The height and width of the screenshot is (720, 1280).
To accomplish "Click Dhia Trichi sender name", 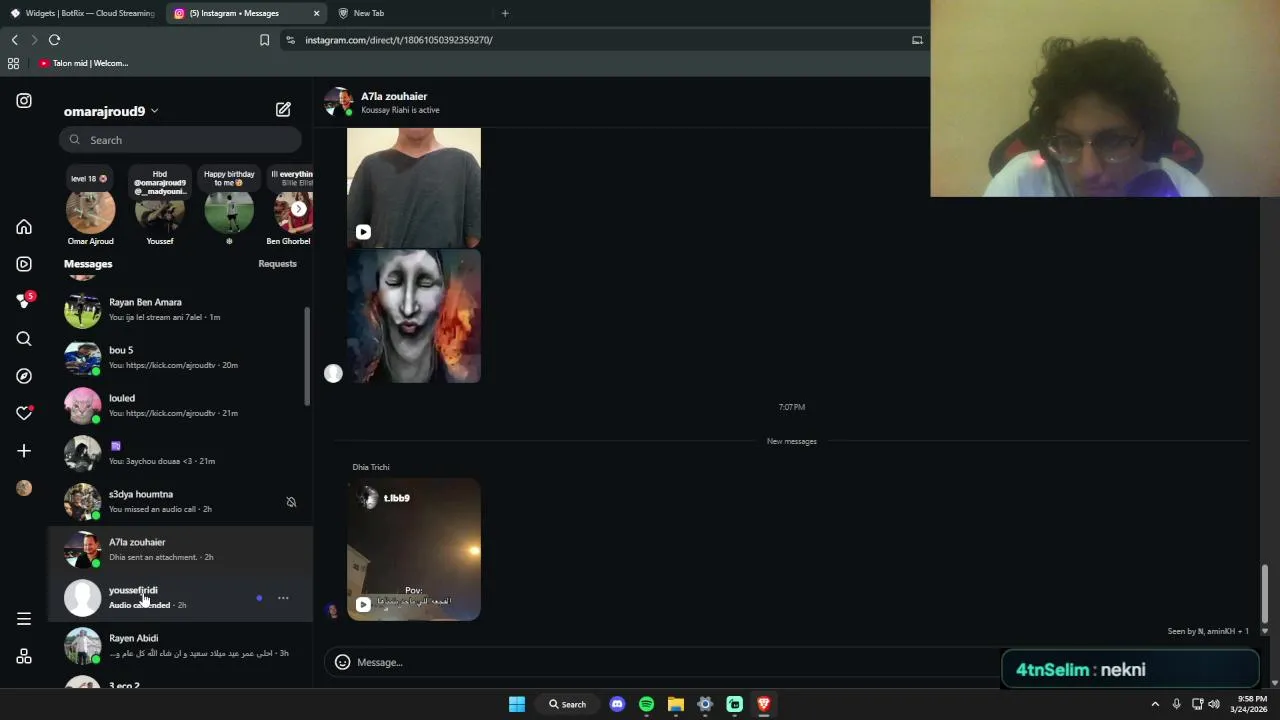I will click(x=371, y=467).
